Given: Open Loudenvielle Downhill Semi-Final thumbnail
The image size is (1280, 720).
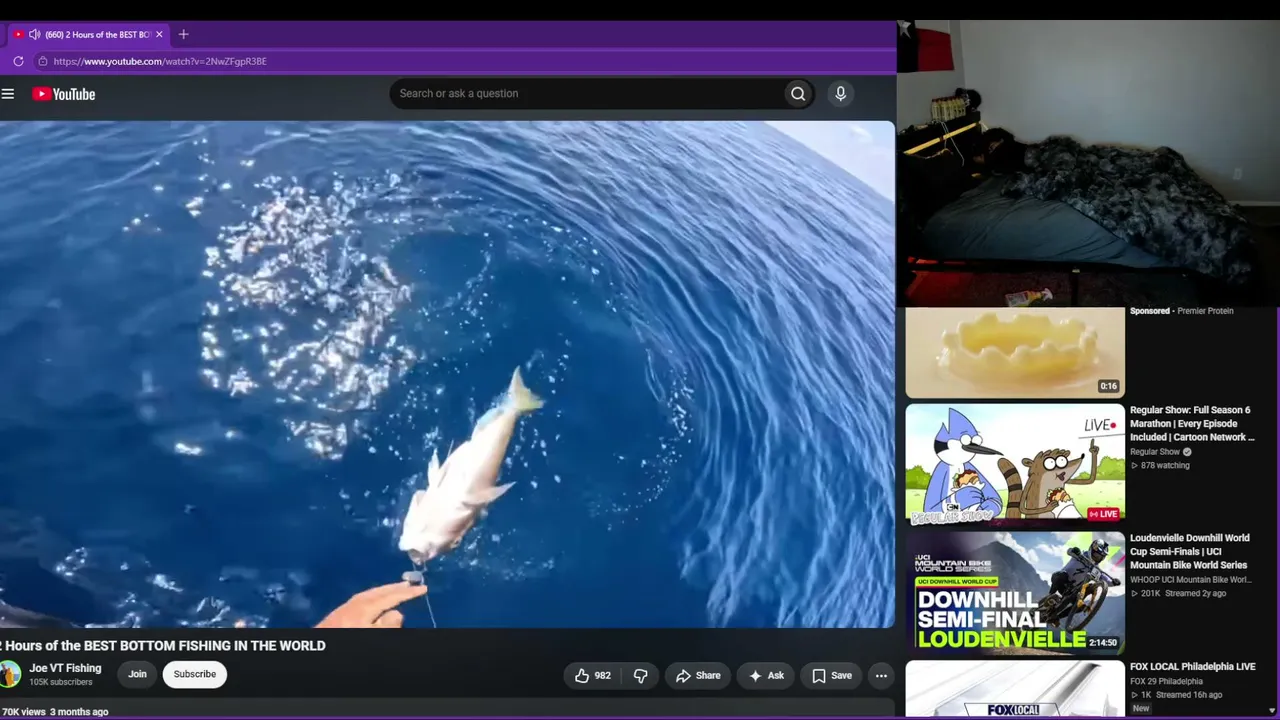Looking at the screenshot, I should pyautogui.click(x=1015, y=593).
